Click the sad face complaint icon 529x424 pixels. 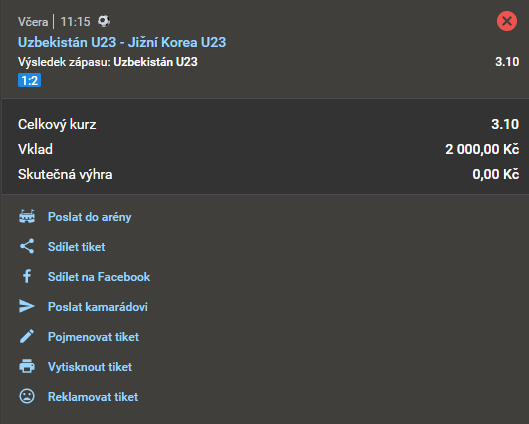pyautogui.click(x=27, y=396)
